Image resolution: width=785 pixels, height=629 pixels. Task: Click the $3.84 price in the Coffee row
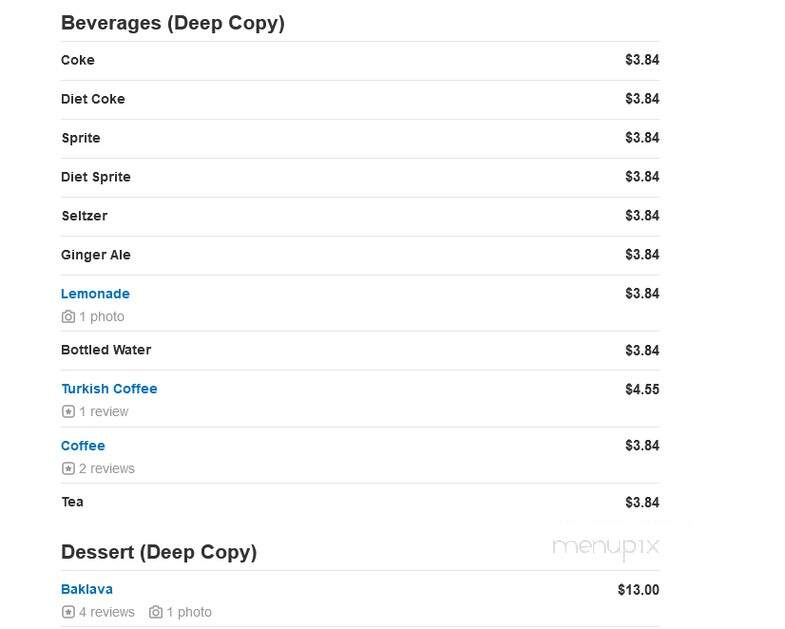coord(642,446)
